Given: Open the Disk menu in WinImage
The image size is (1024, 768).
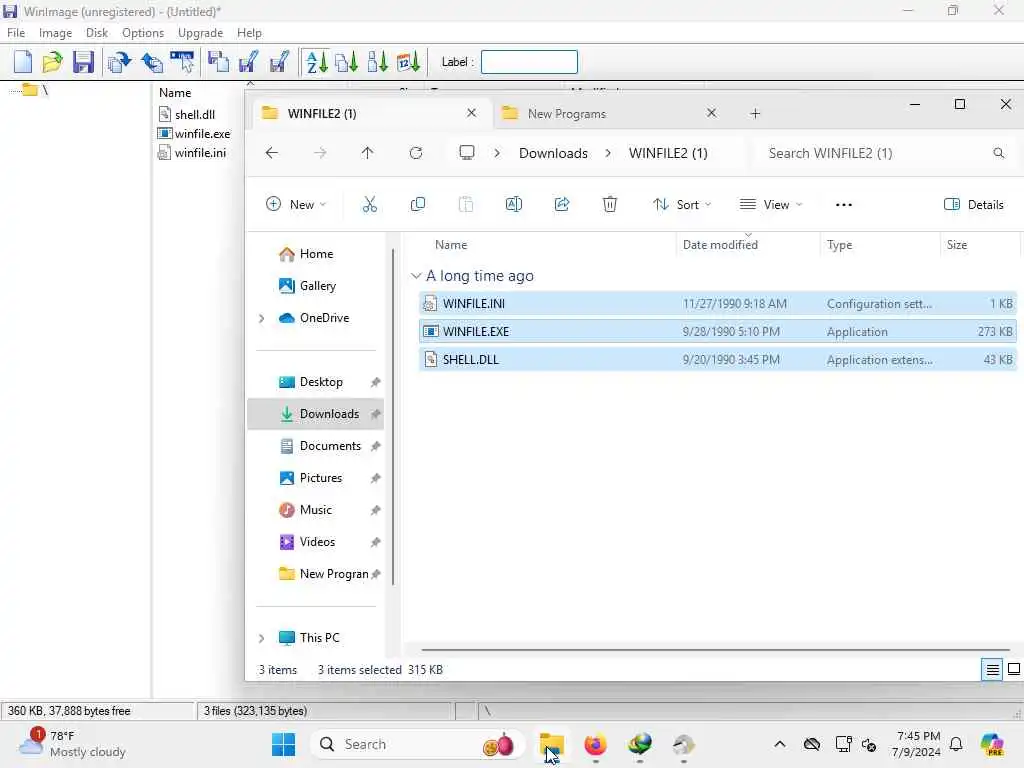Looking at the screenshot, I should 97,33.
